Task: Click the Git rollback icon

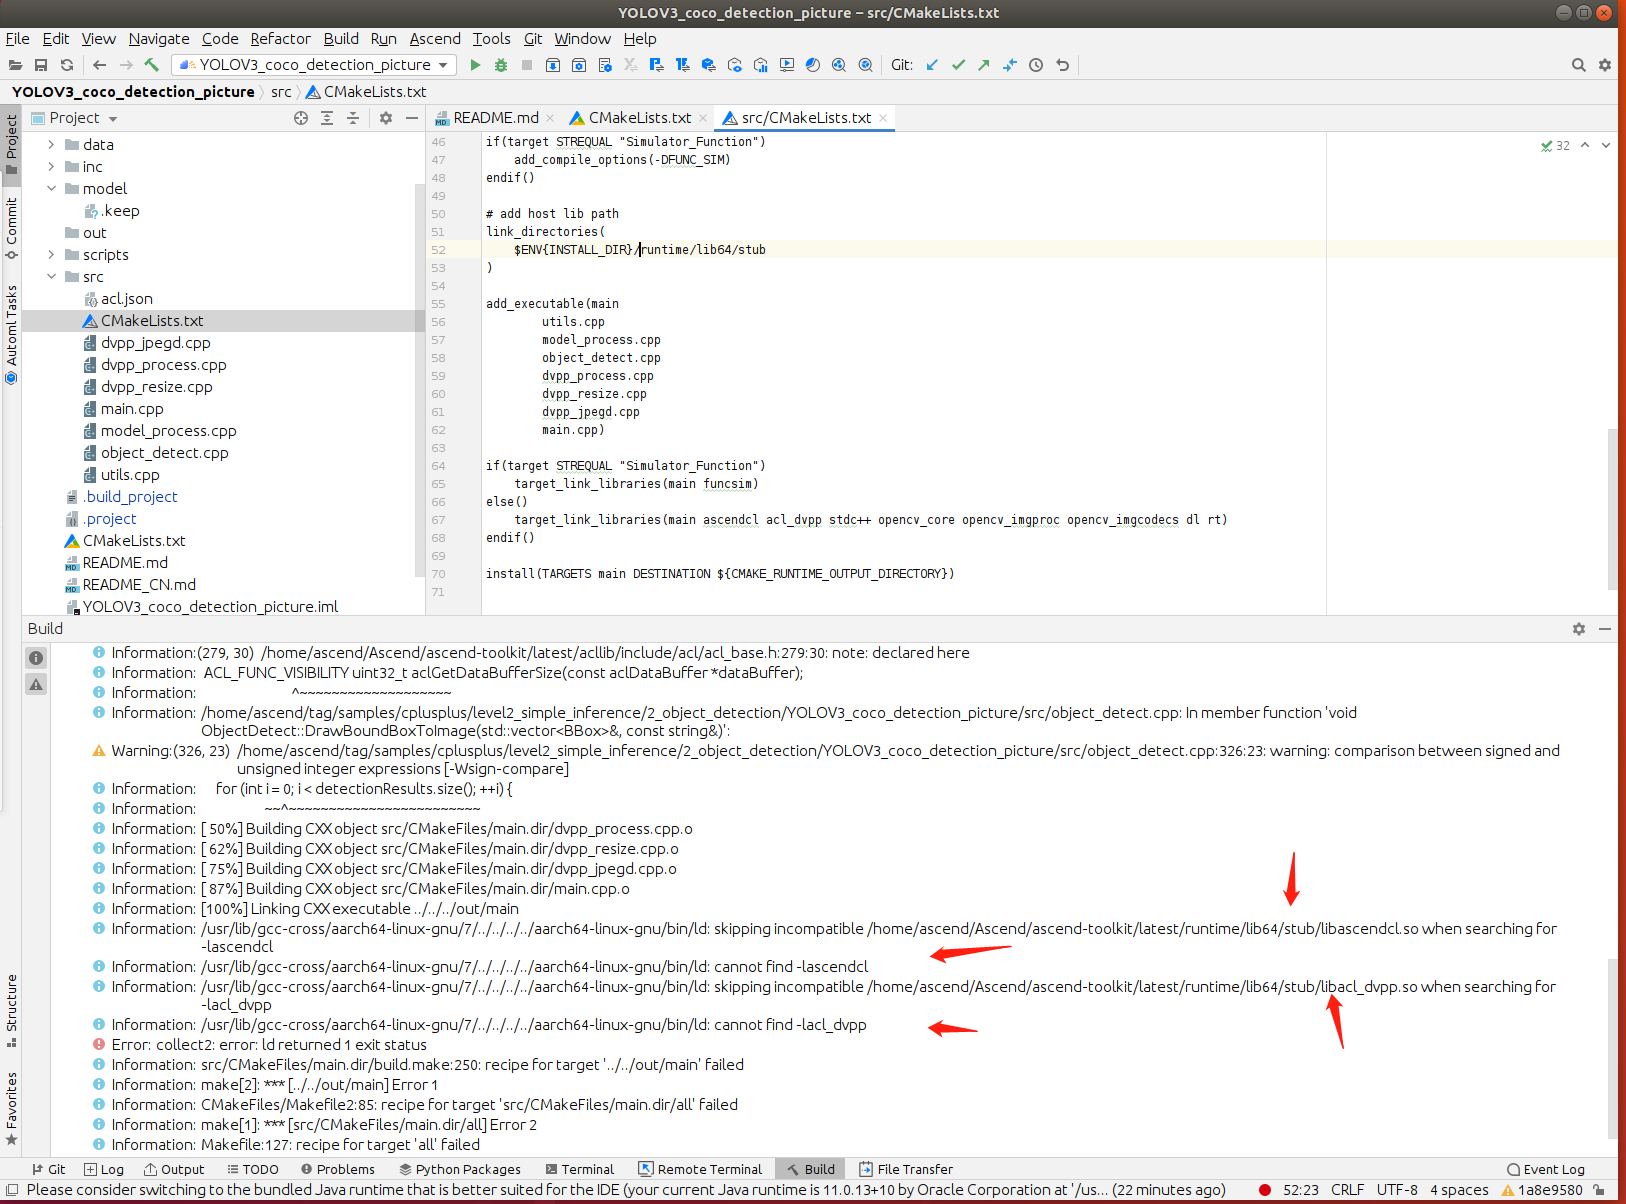Action: tap(1062, 65)
